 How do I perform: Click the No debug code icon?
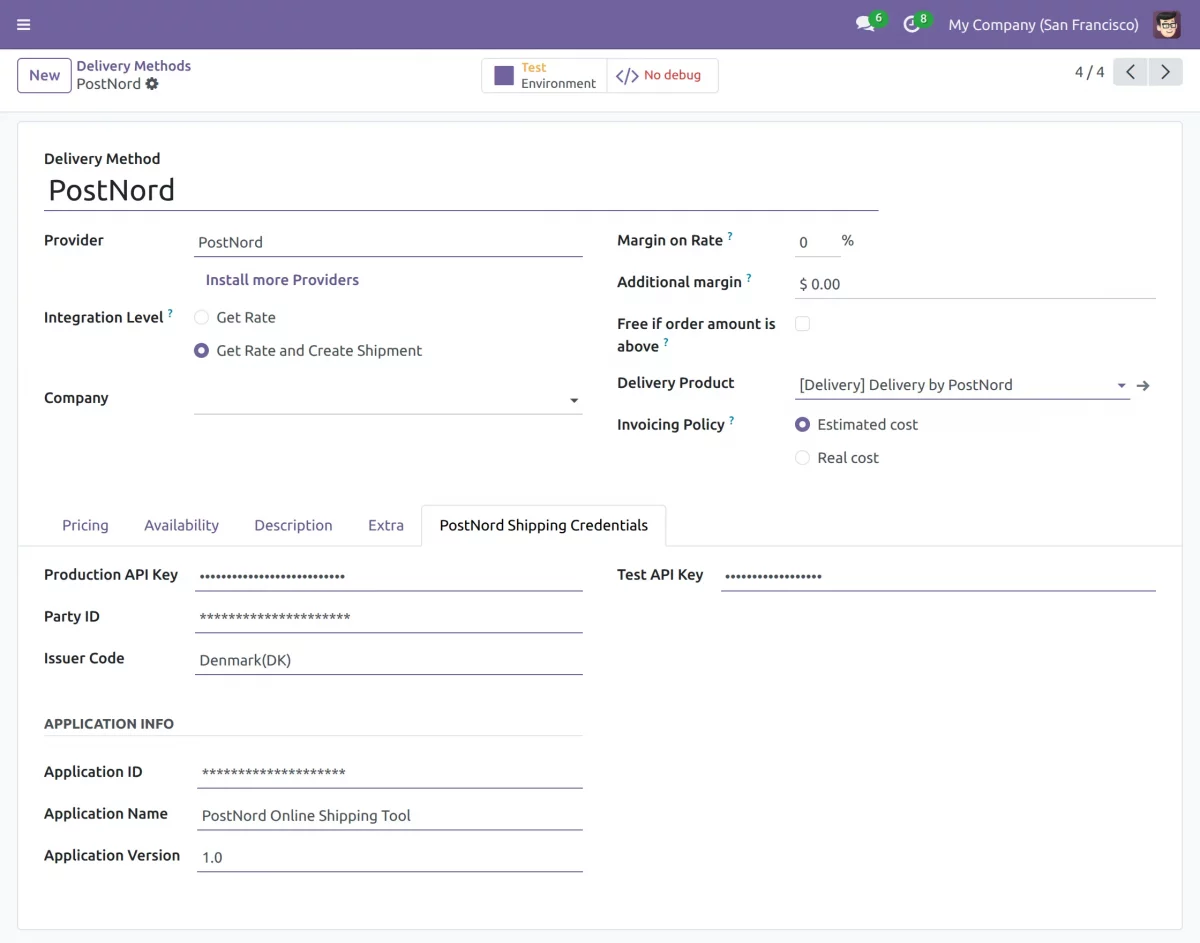tap(627, 75)
